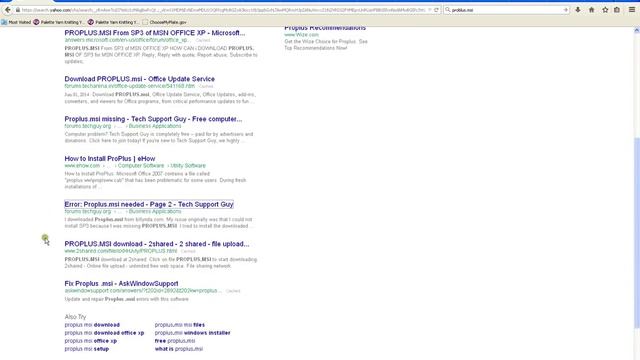Submit search with the go arrow
This screenshot has height=360, width=640.
coord(566,10)
